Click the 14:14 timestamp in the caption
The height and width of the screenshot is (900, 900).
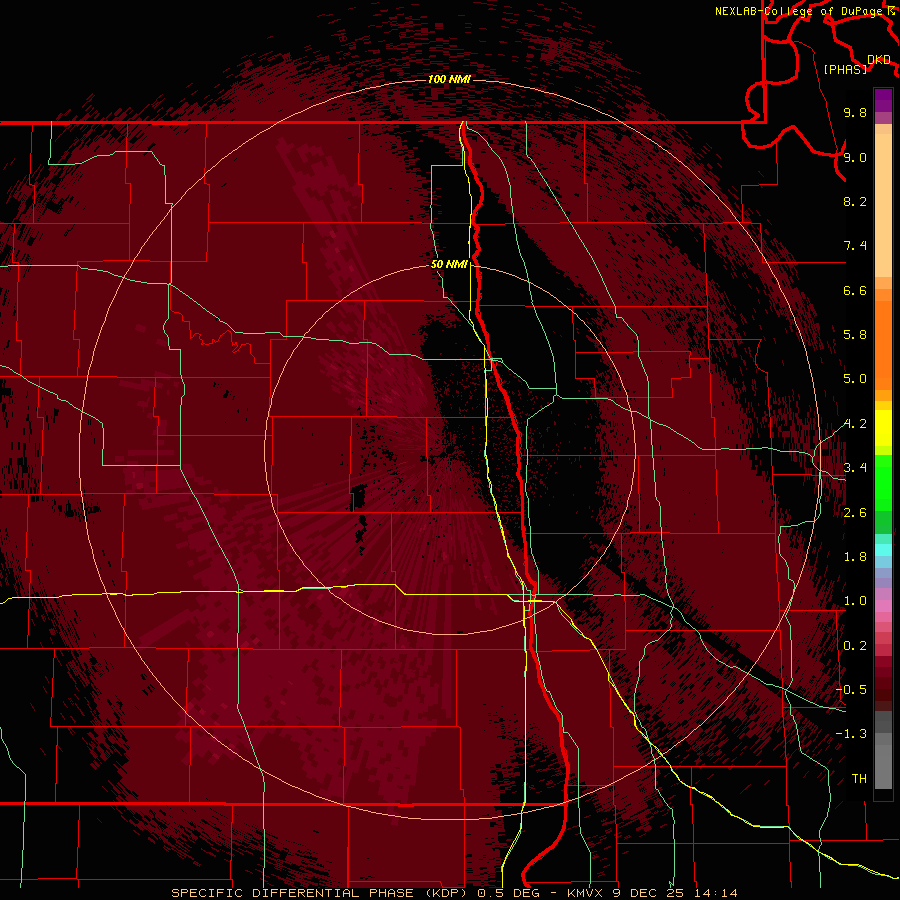coord(714,893)
